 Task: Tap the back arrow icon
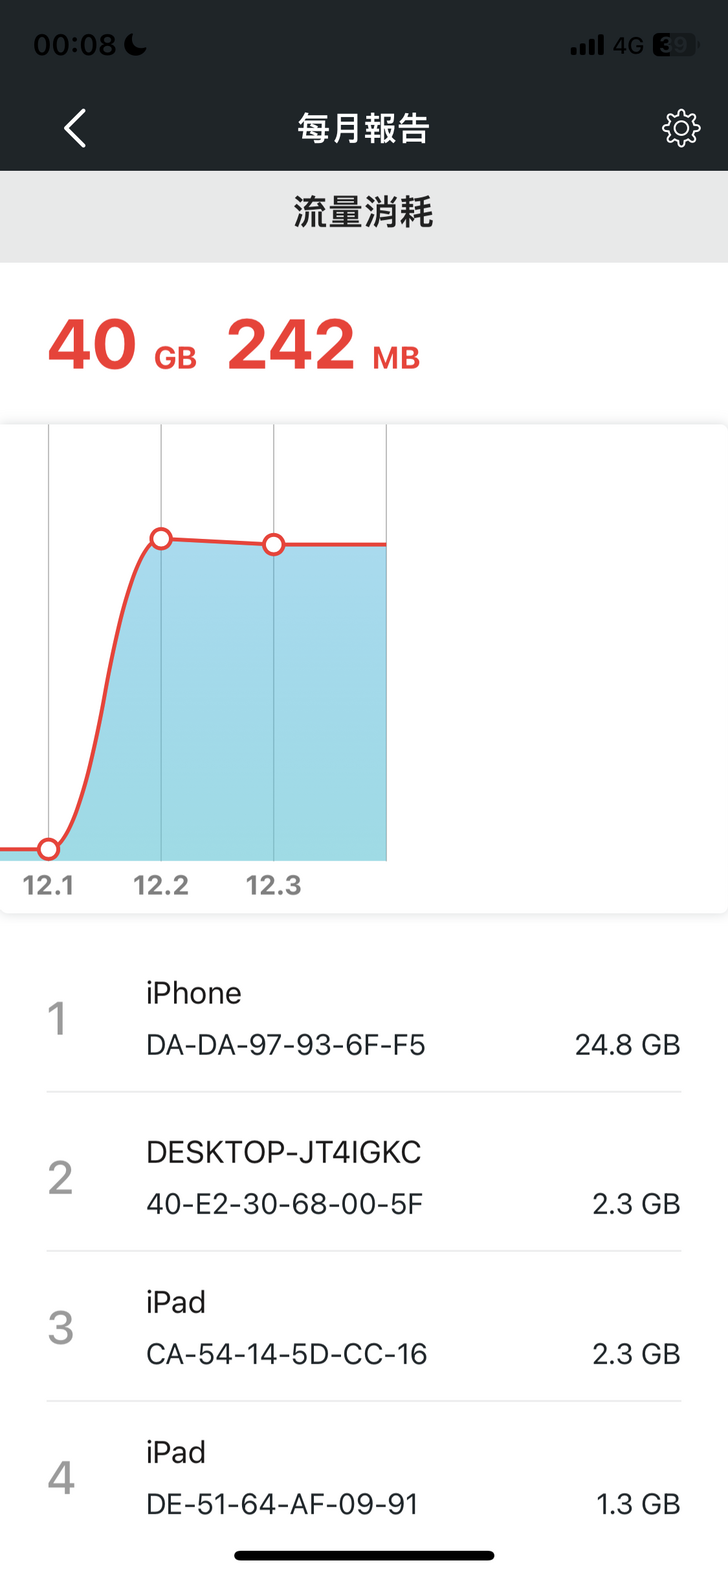pos(75,128)
